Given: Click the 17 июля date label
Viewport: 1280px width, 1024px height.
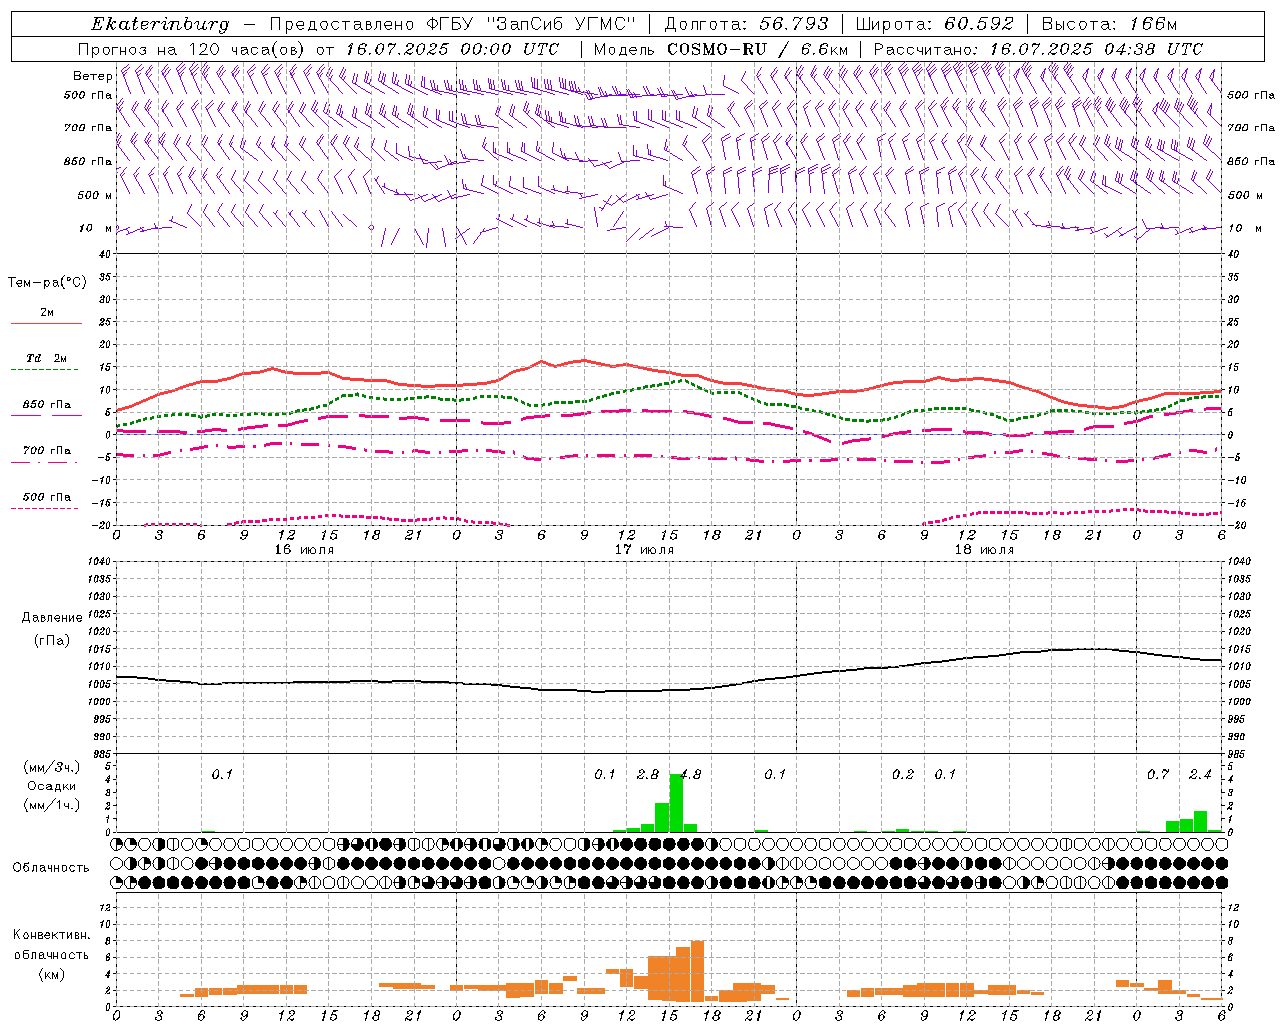Looking at the screenshot, I should point(644,550).
